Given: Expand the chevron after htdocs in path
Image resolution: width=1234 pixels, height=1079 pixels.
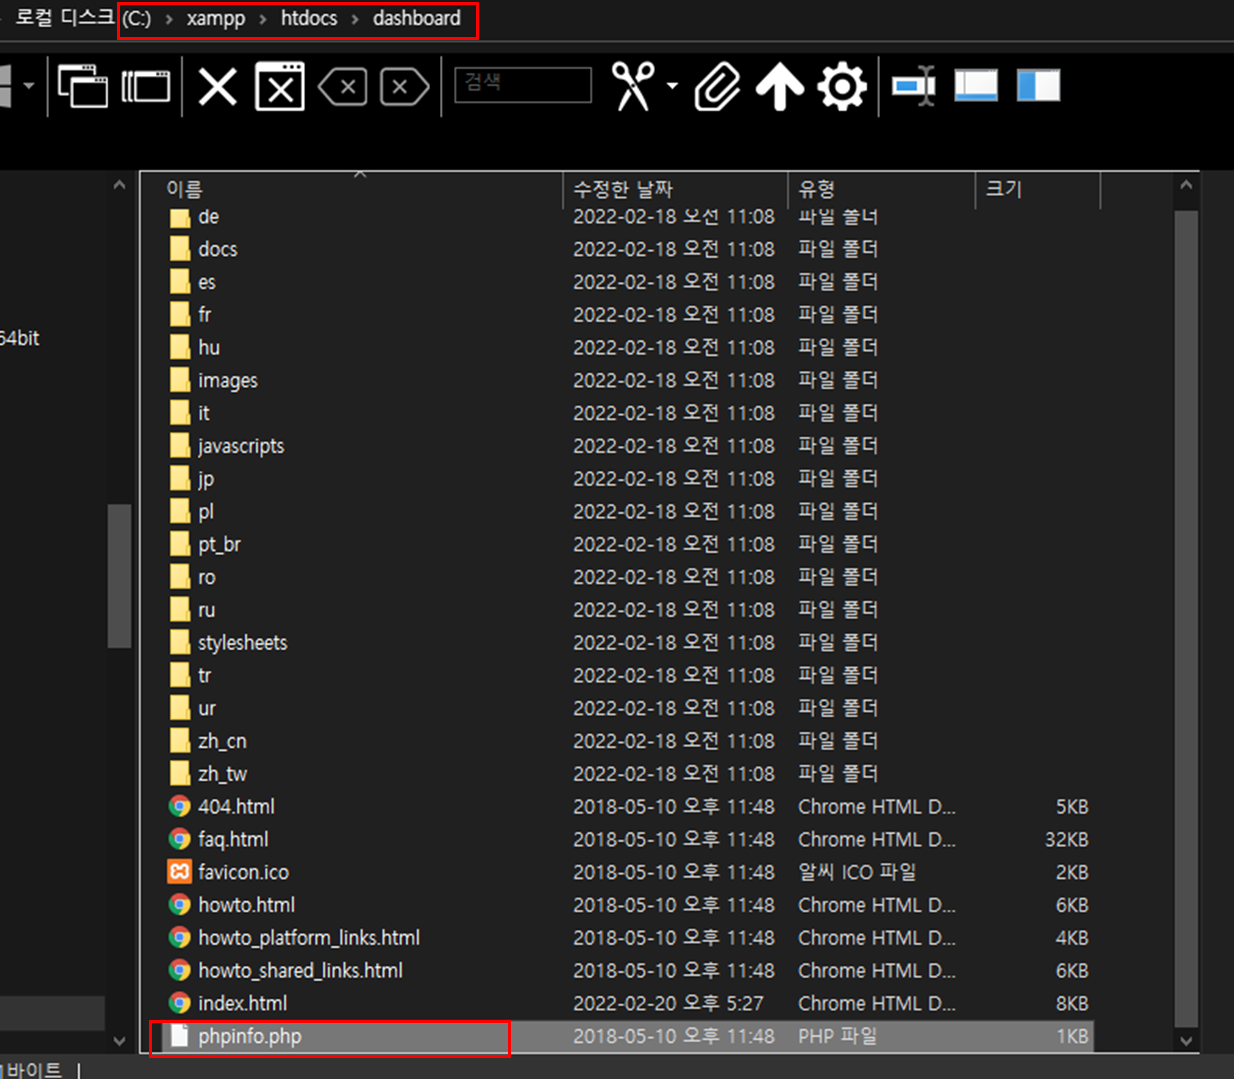Looking at the screenshot, I should tap(355, 19).
